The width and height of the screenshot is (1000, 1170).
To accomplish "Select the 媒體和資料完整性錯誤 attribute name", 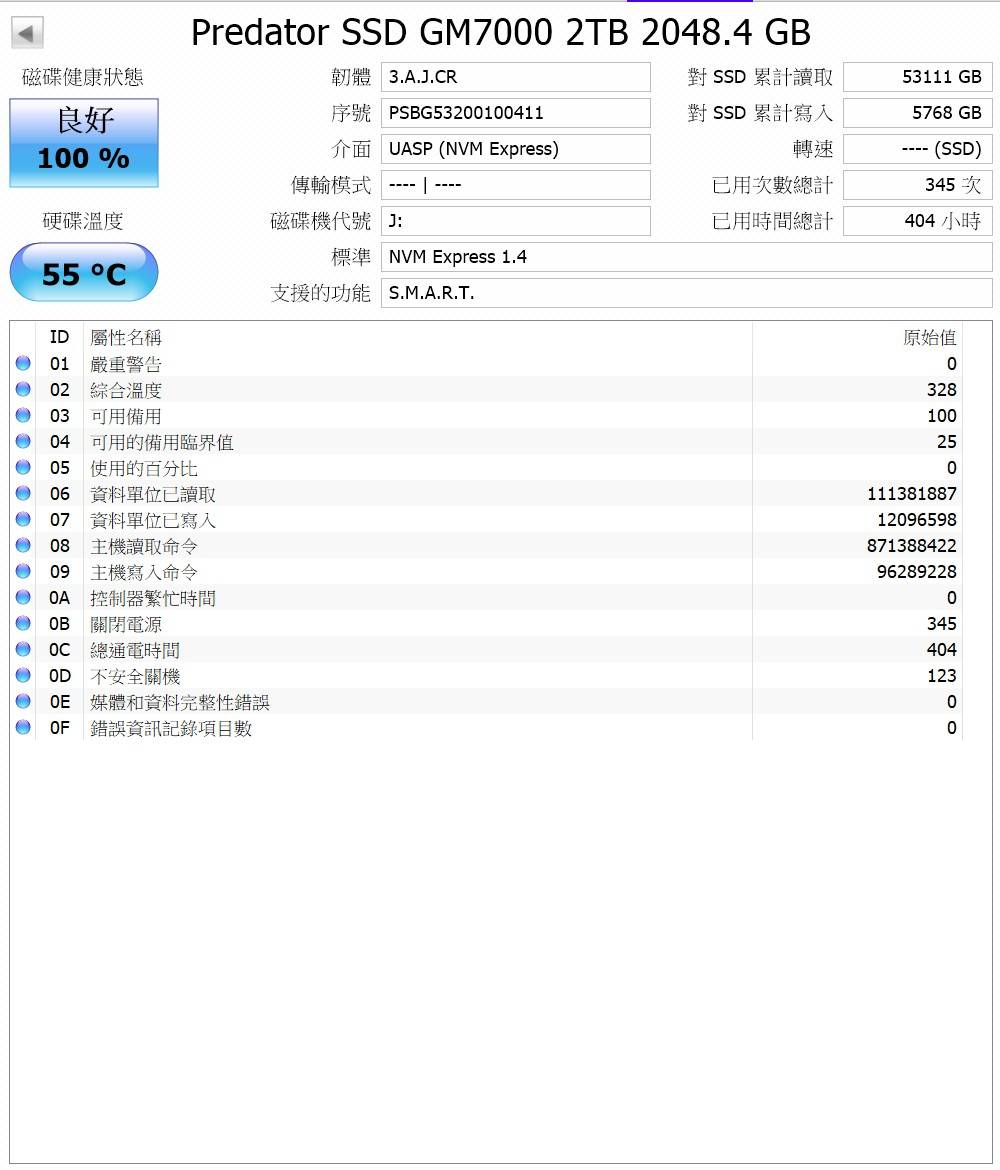I will (179, 702).
